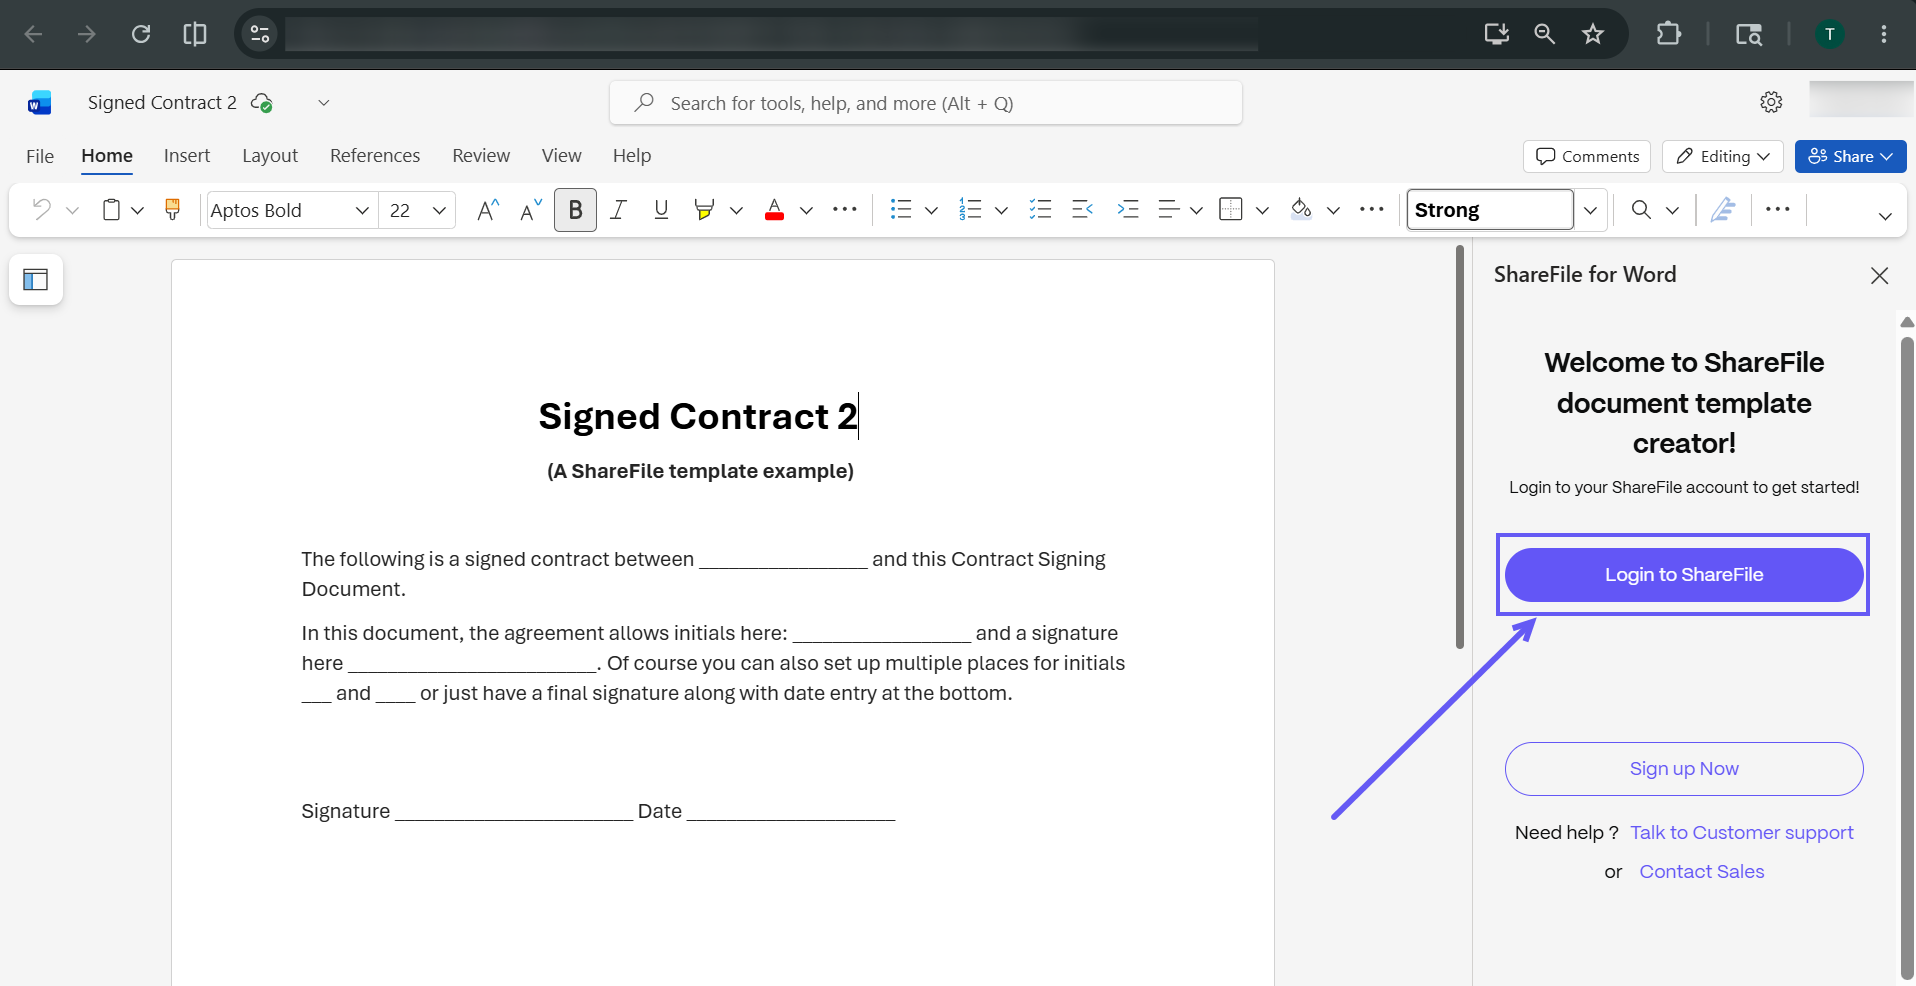
Task: Toggle Bold formatting
Action: tap(575, 210)
